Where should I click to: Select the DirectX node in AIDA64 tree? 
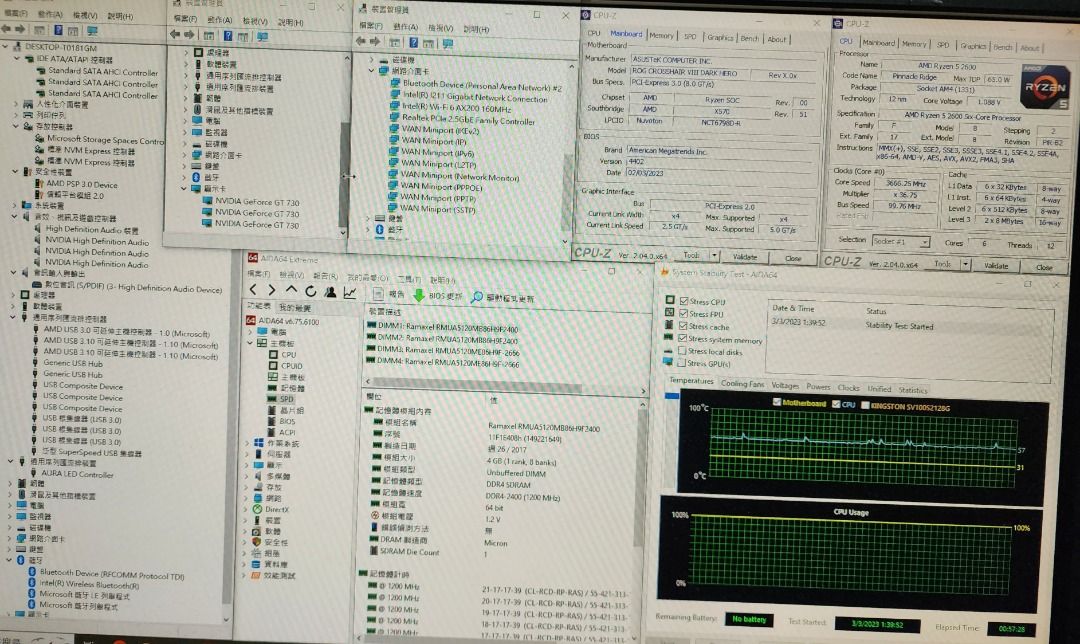point(277,510)
